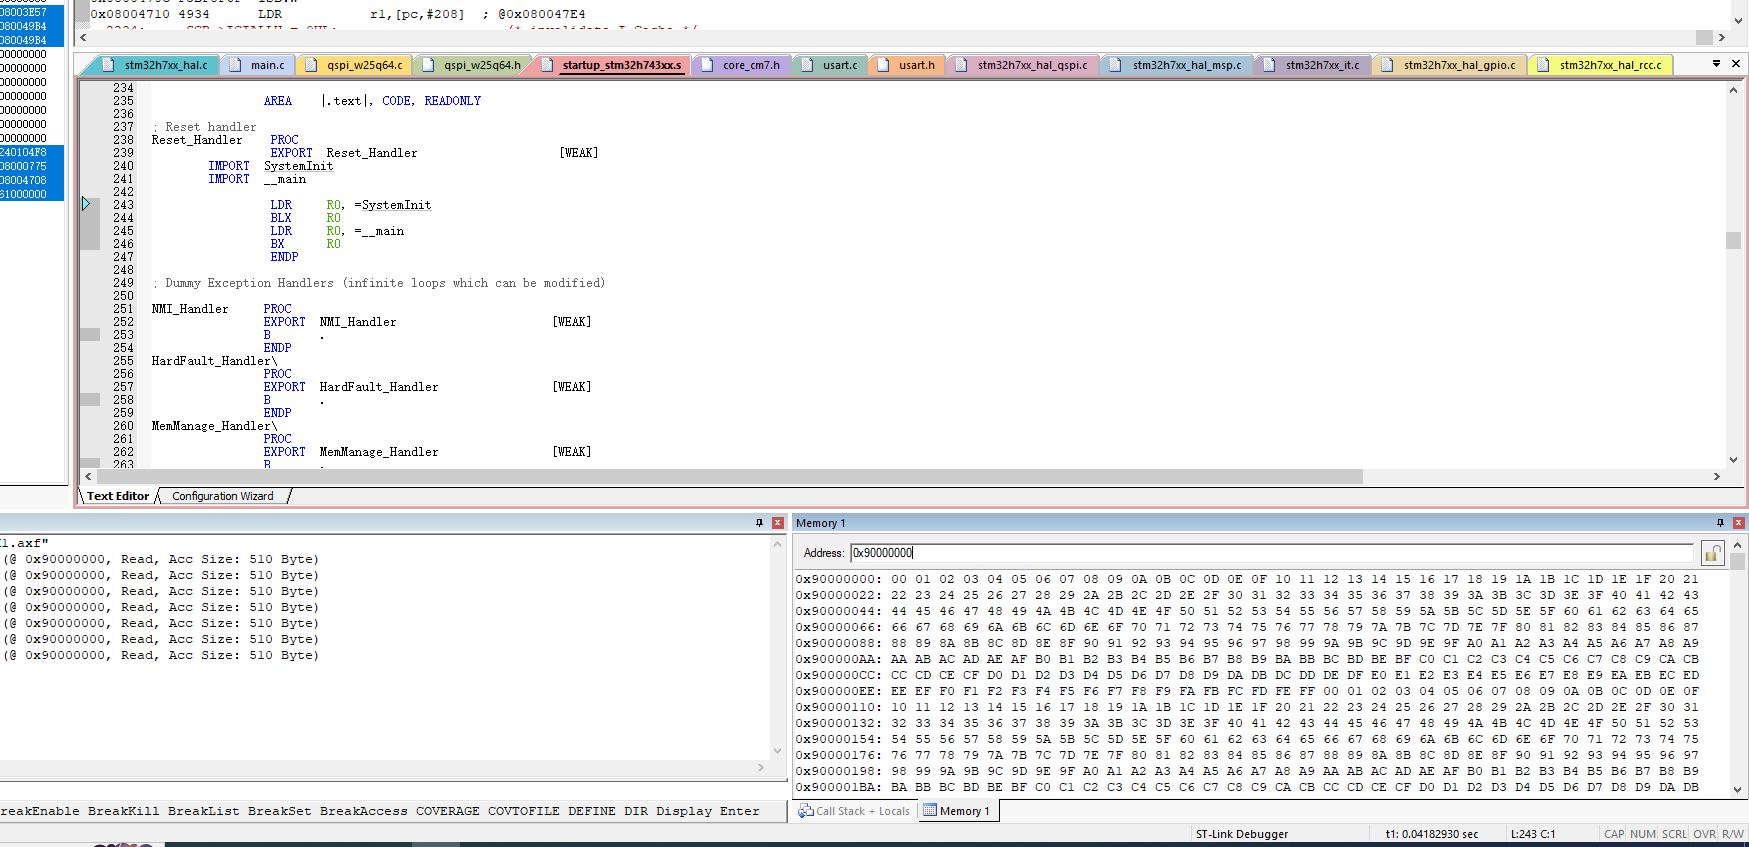1749x847 pixels.
Task: Open the editor tab list dropdown arrow
Action: [1716, 64]
